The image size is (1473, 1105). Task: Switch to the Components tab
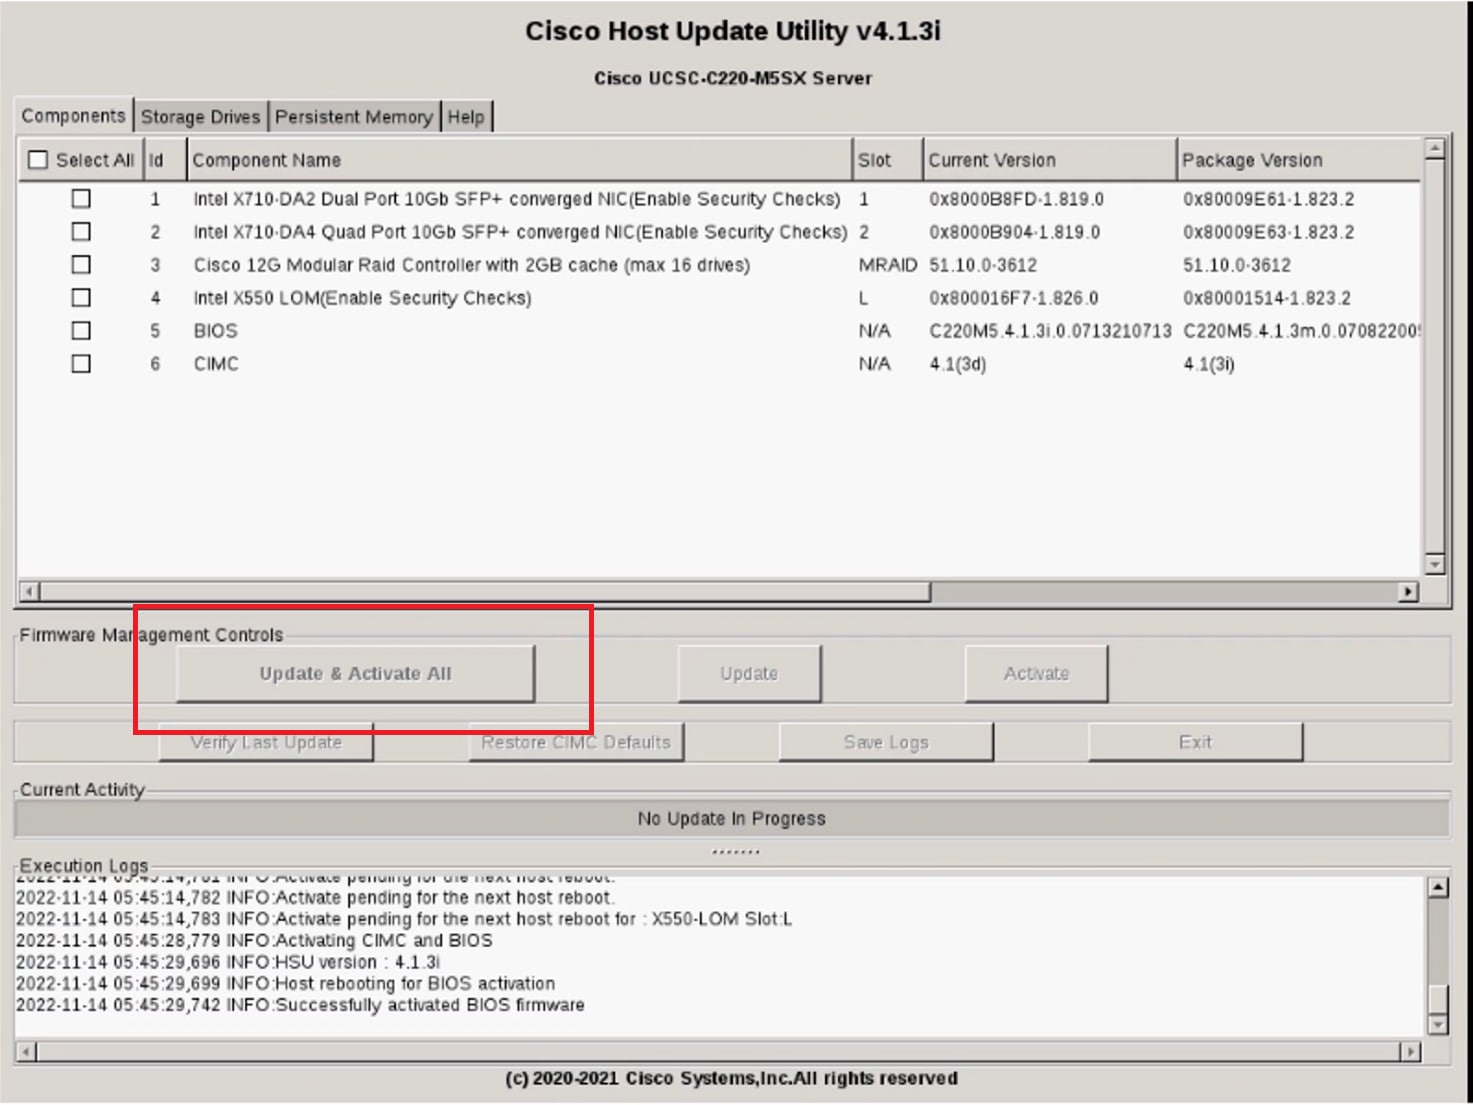[x=73, y=116]
